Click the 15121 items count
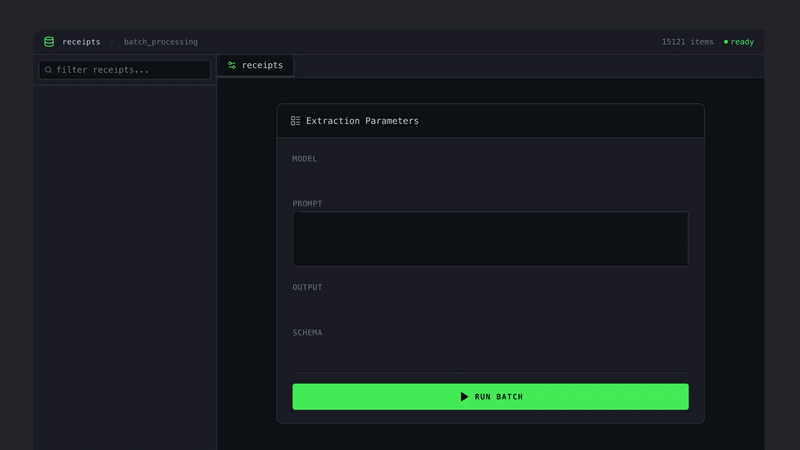The image size is (800, 450). (x=687, y=42)
